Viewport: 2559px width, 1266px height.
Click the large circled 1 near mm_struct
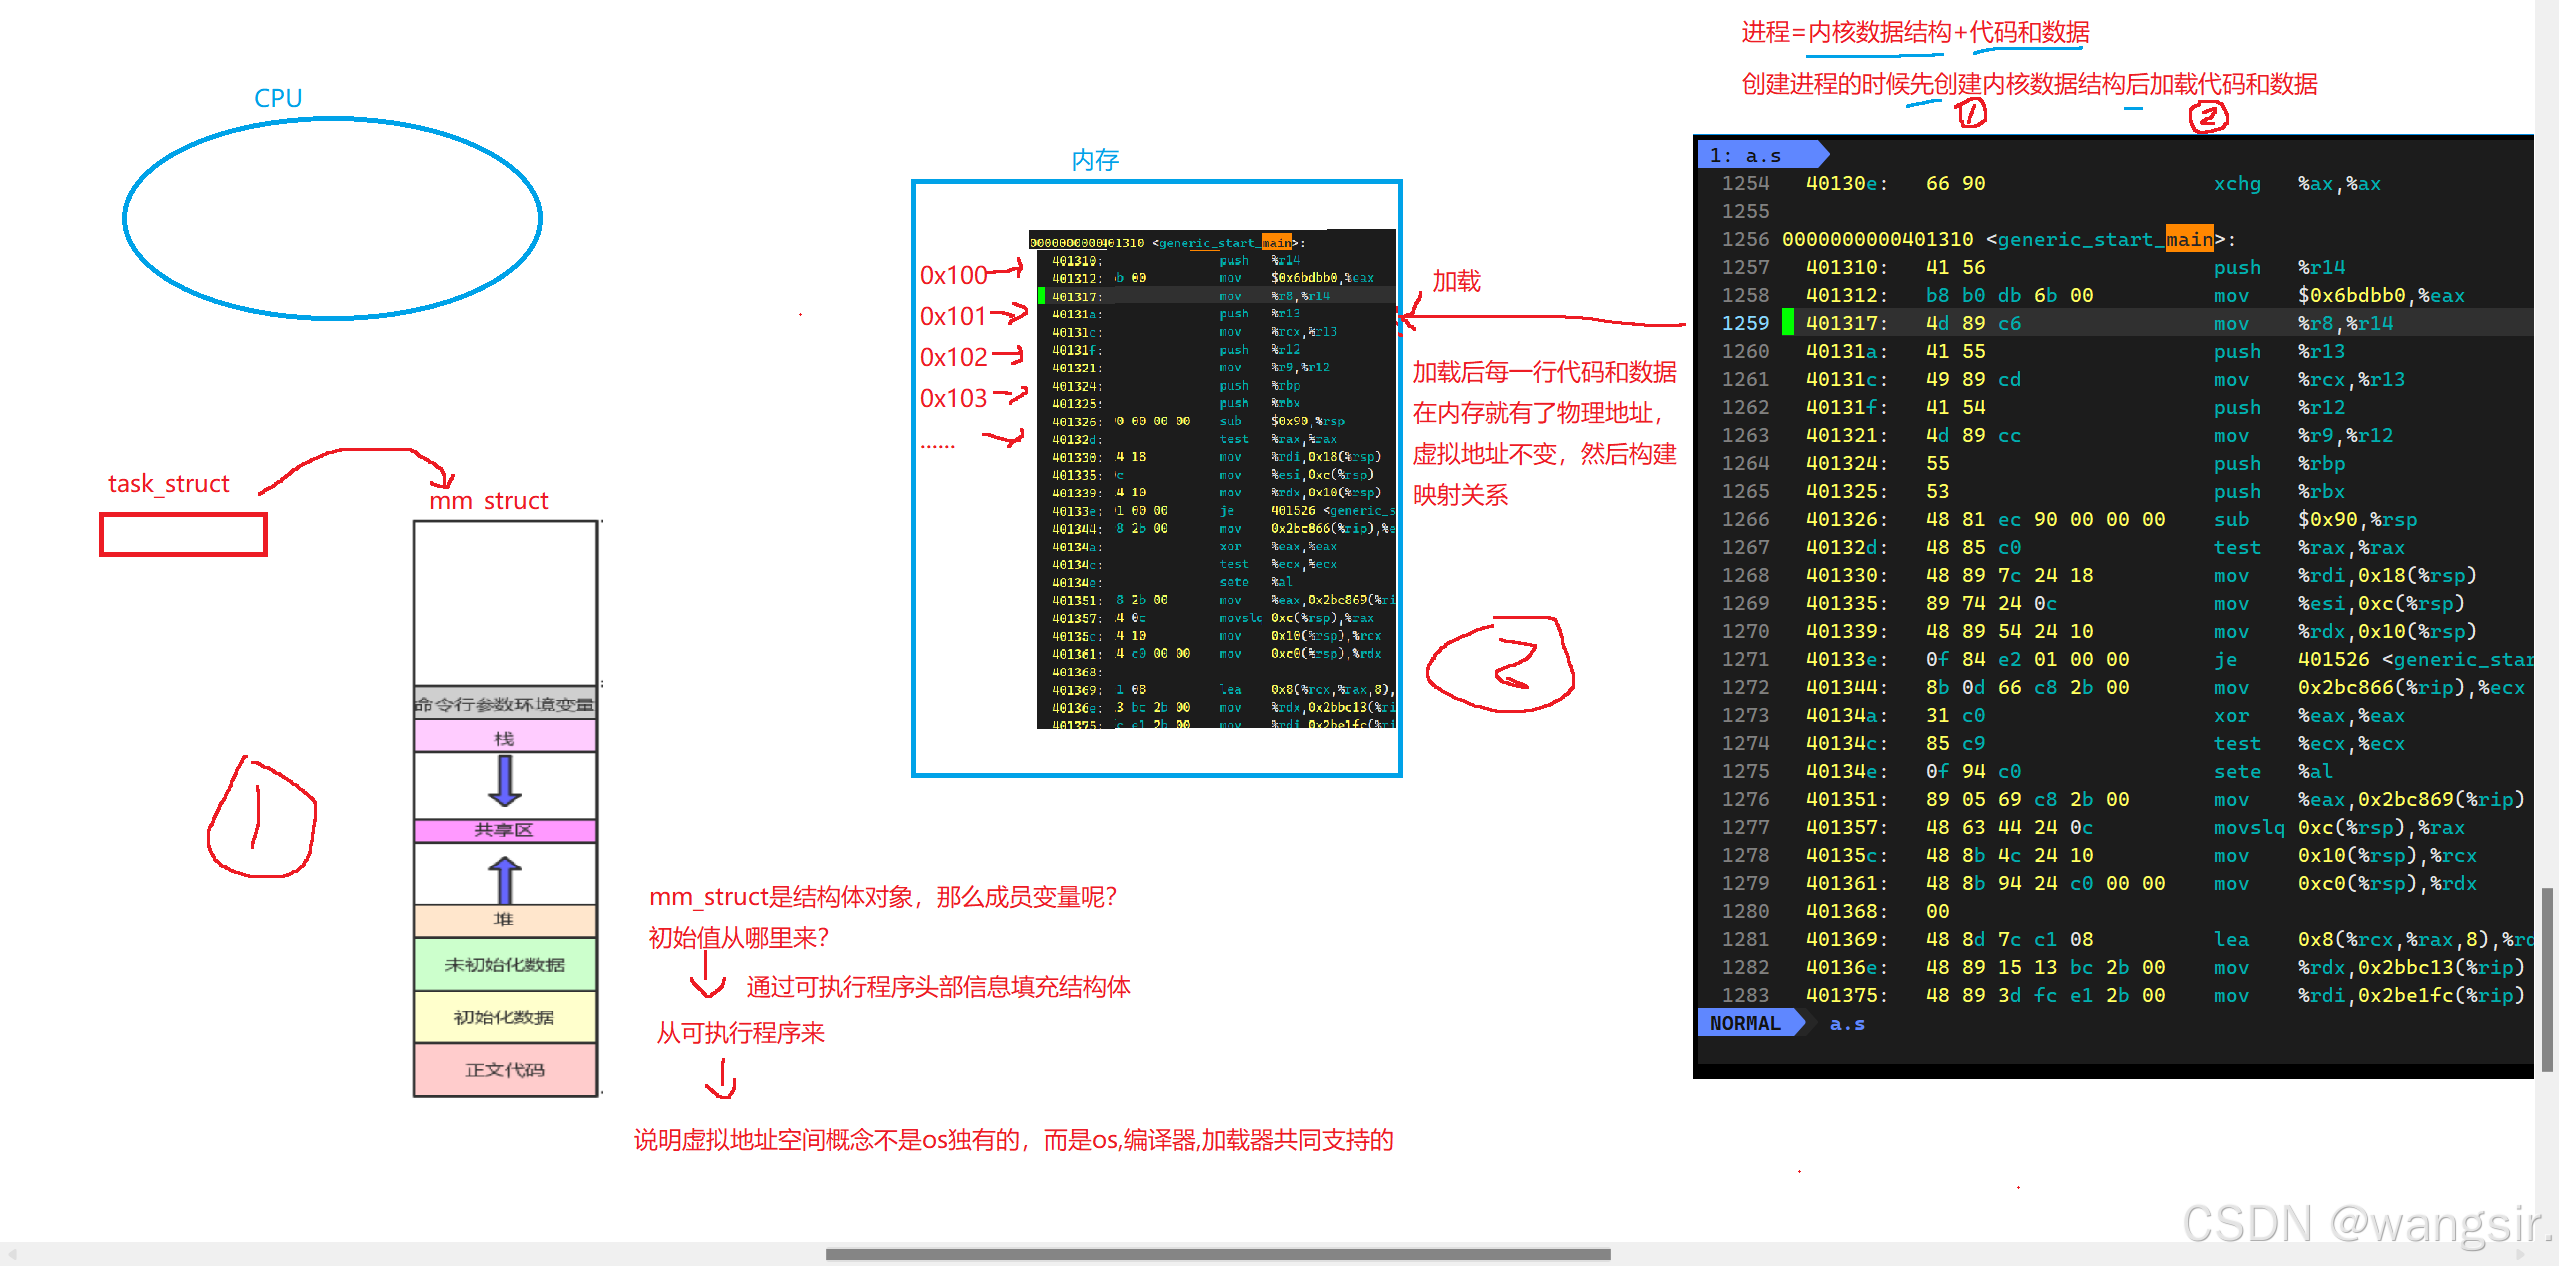pos(261,817)
